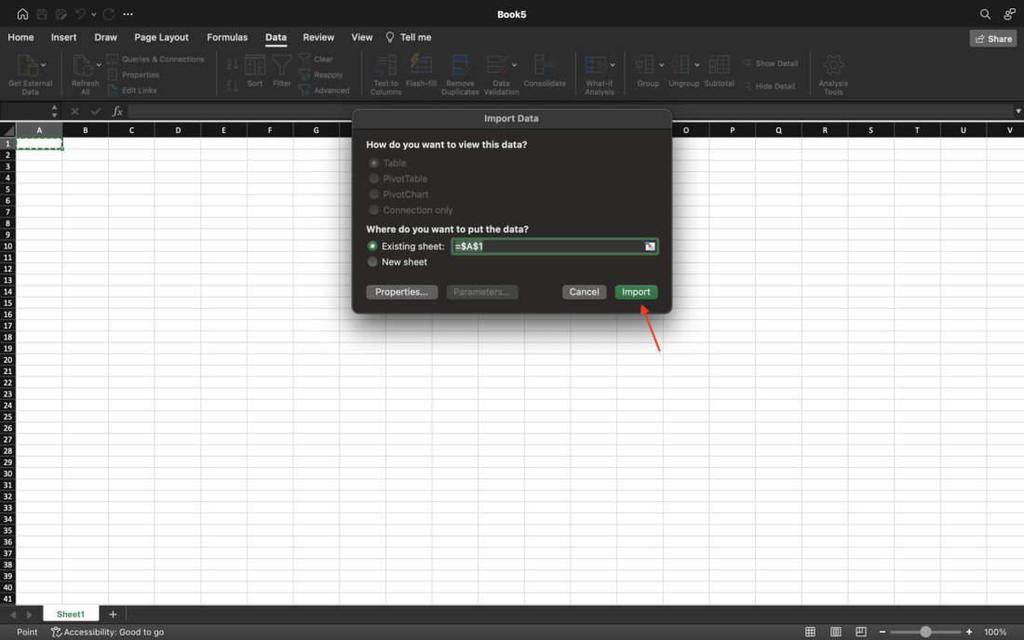Click Get External Data icon
This screenshot has height=640, width=1024.
pyautogui.click(x=27, y=66)
